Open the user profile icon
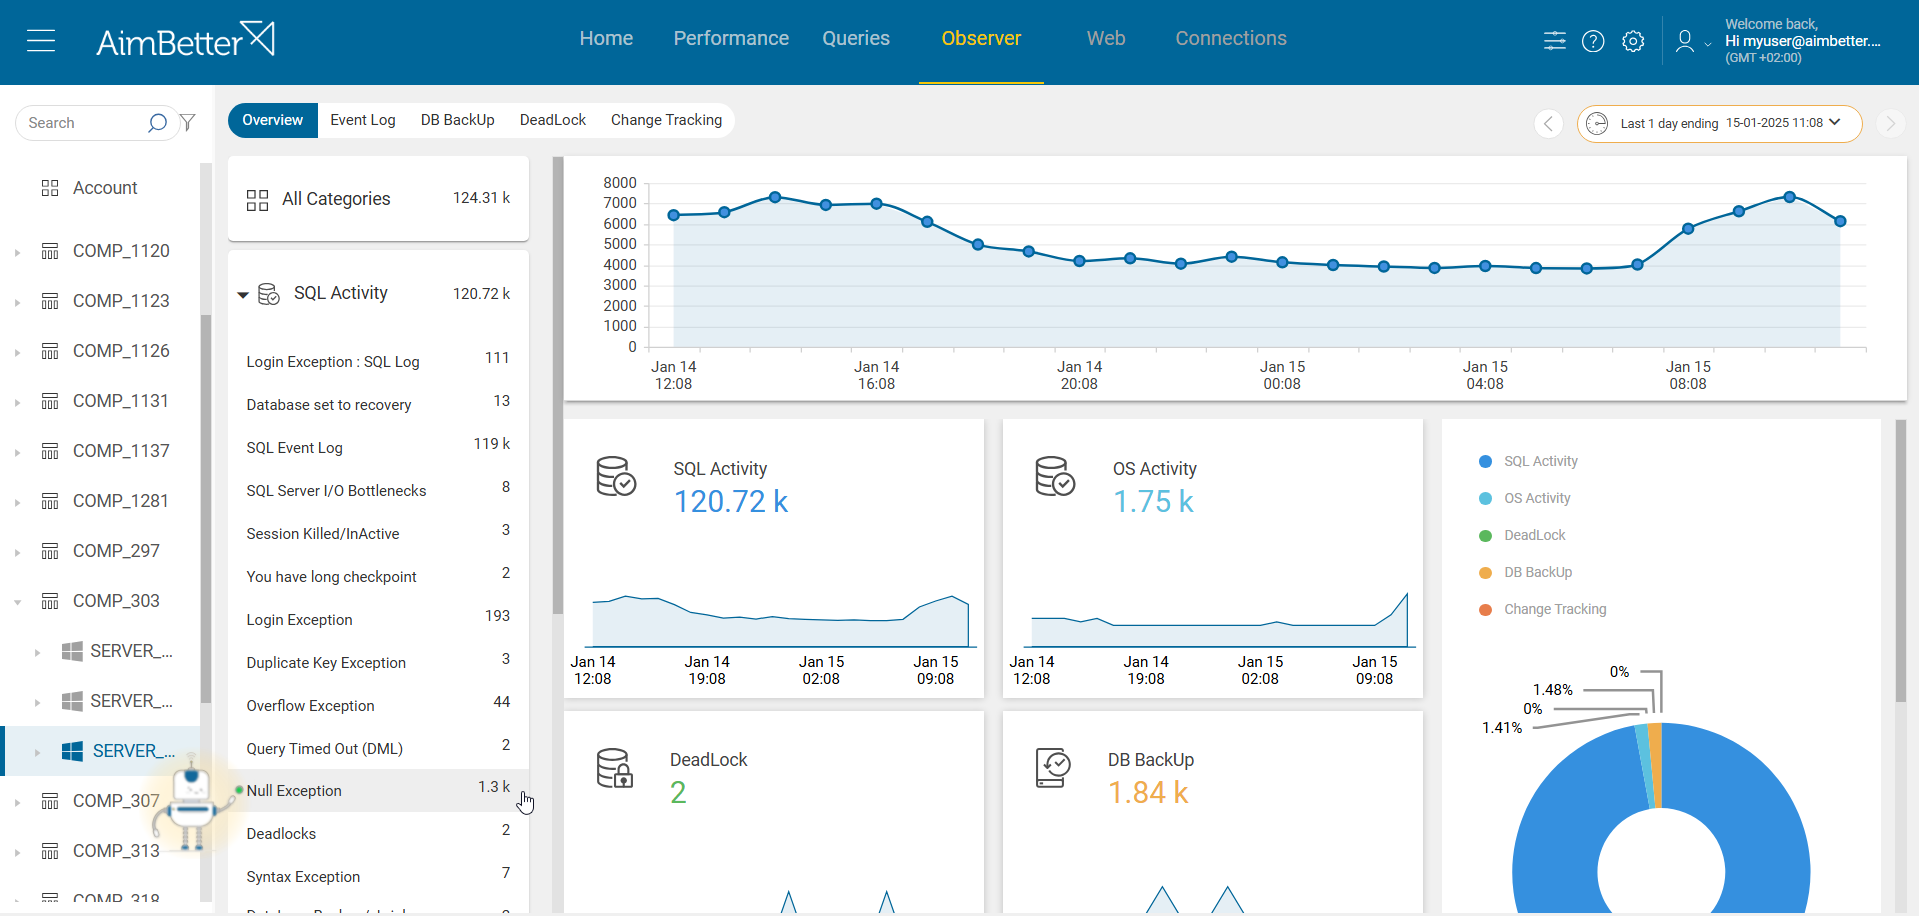 point(1685,41)
